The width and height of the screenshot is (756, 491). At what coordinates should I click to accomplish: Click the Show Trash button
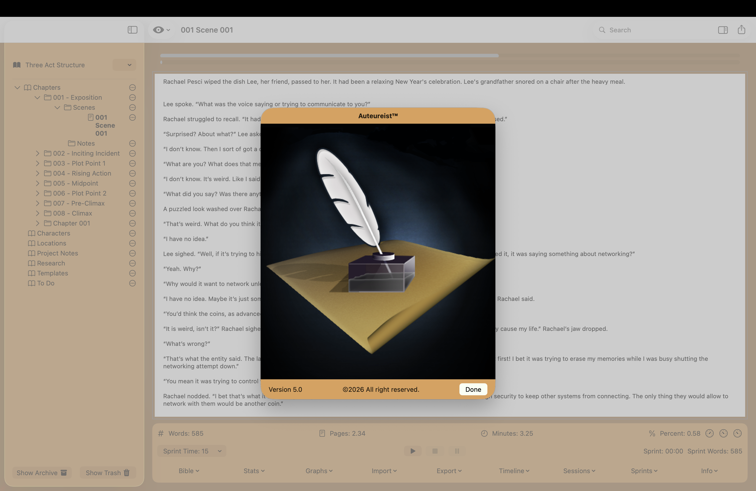[x=107, y=473]
